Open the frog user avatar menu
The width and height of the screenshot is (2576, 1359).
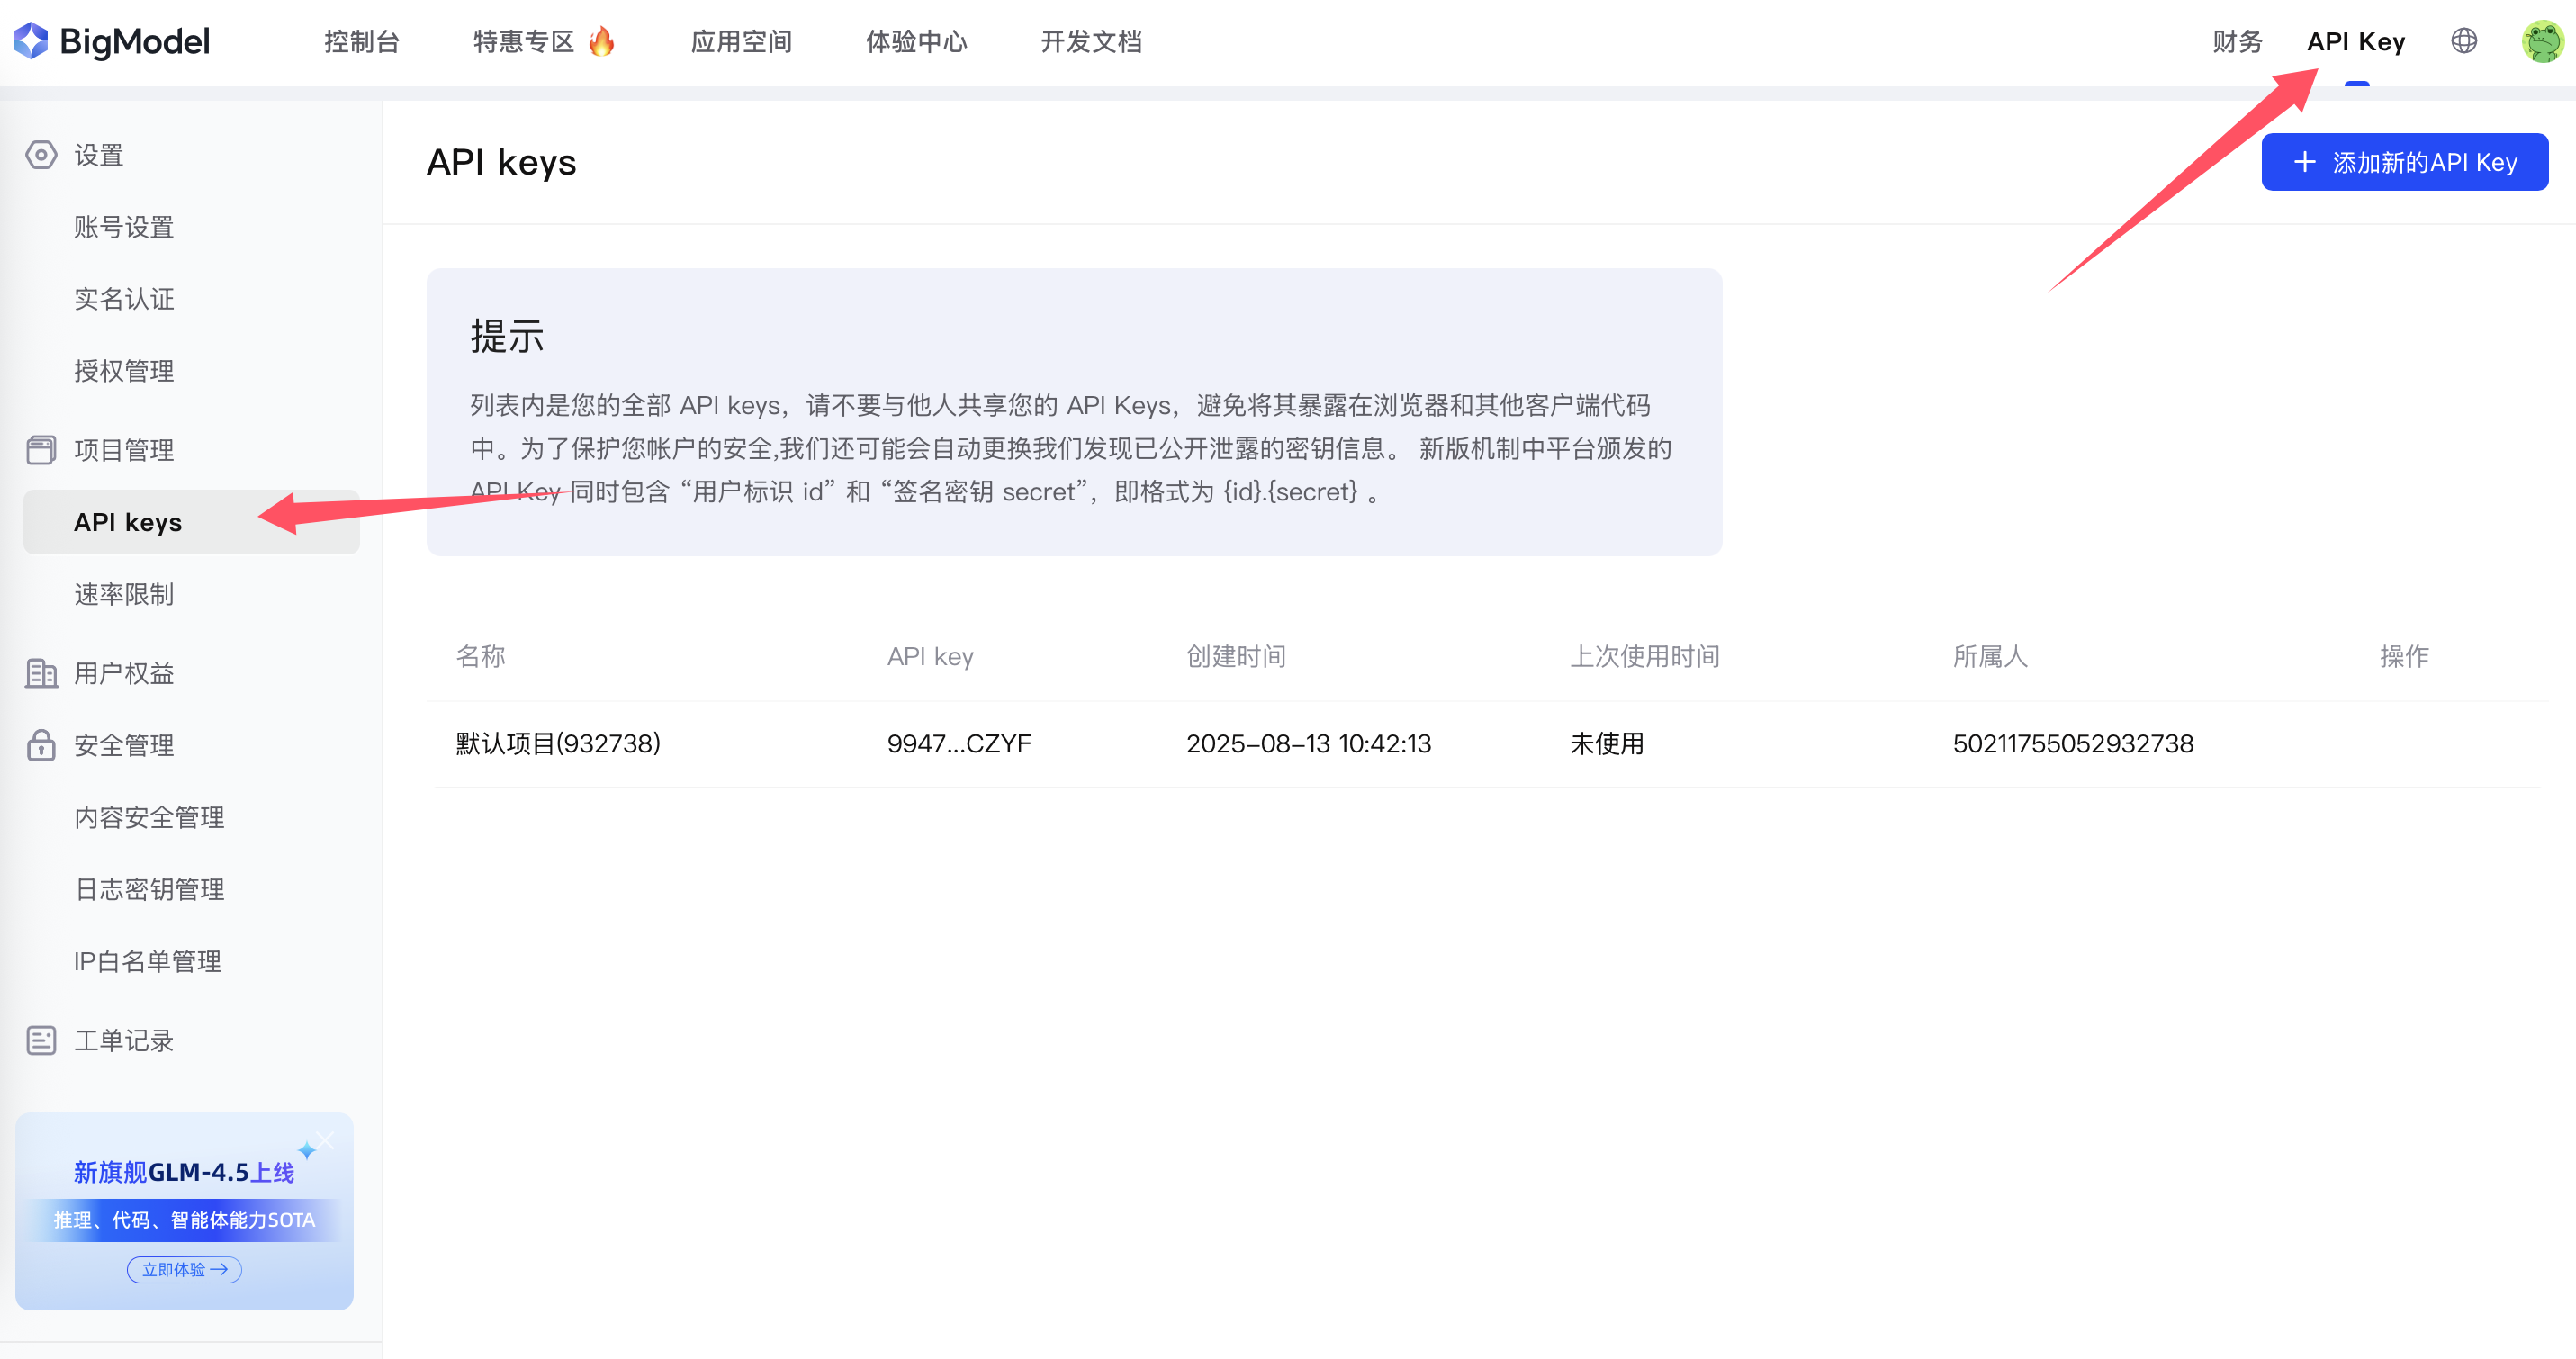click(2542, 42)
